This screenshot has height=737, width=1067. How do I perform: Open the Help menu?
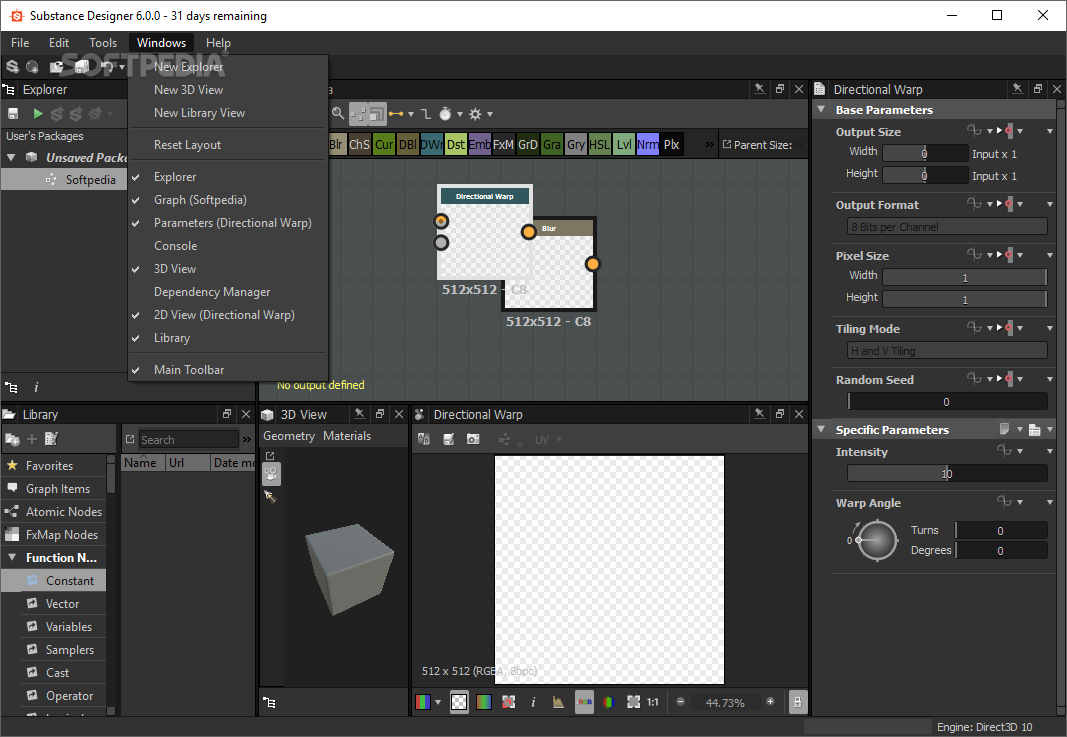[x=218, y=43]
